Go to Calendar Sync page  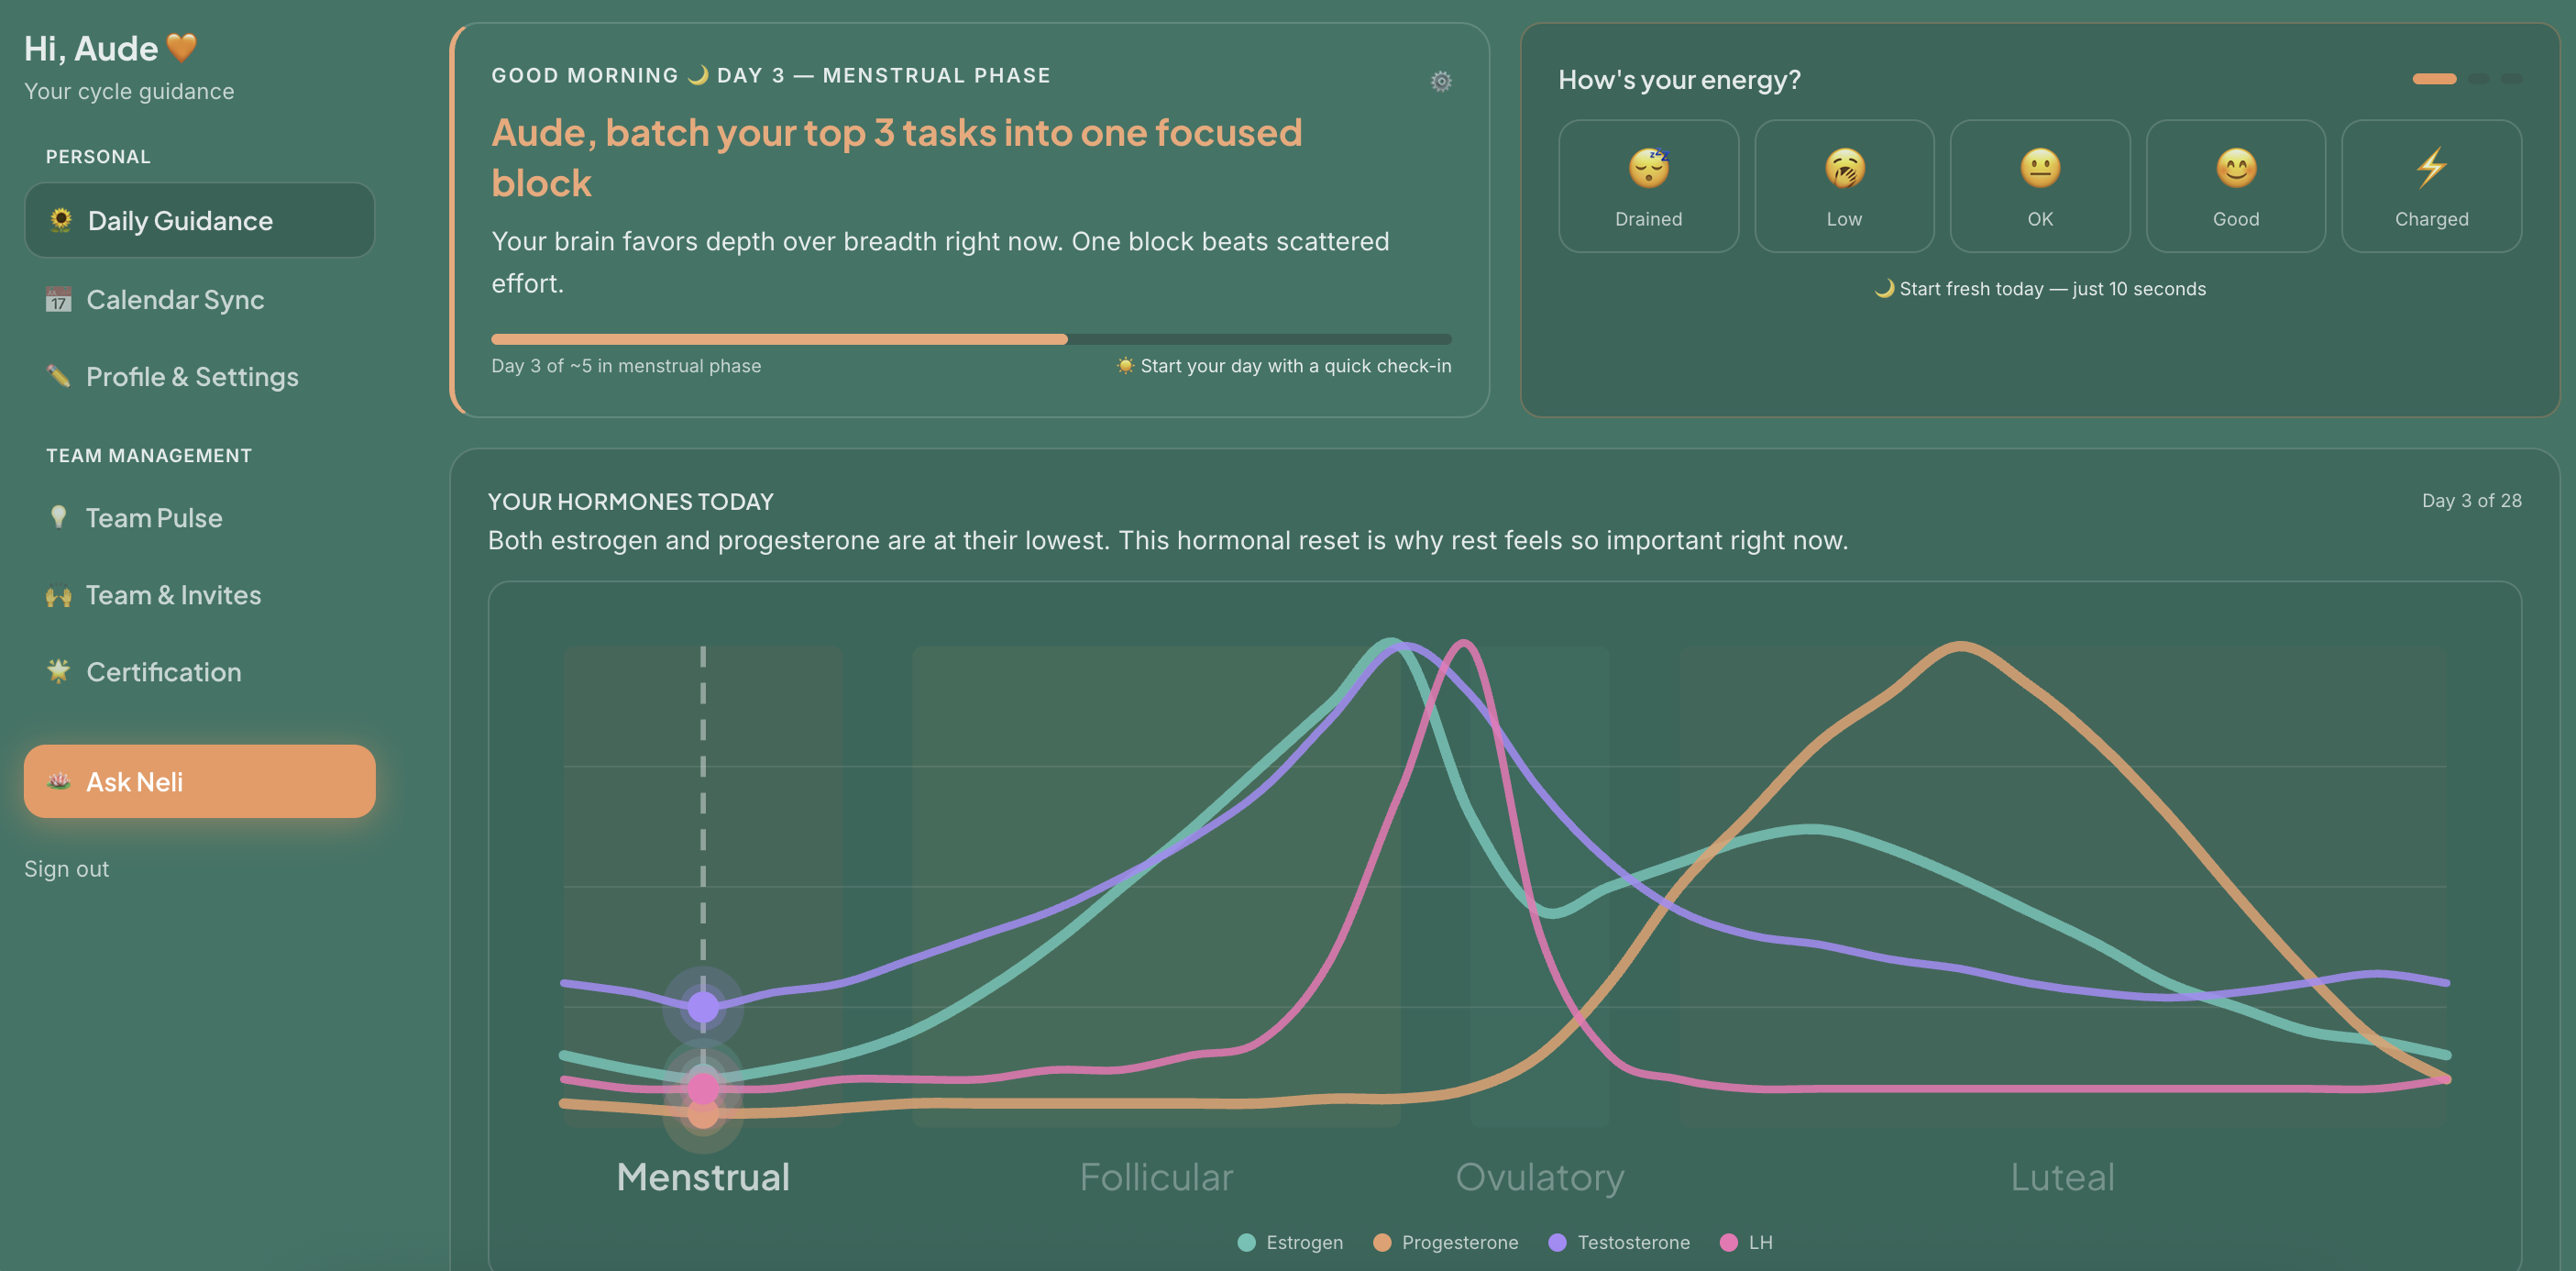pyautogui.click(x=175, y=300)
